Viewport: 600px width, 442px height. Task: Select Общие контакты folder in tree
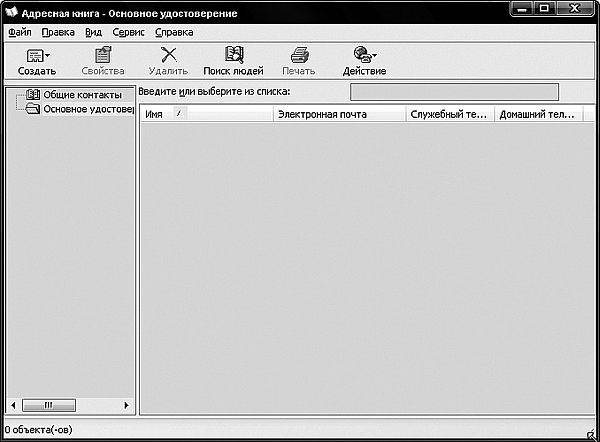click(84, 95)
